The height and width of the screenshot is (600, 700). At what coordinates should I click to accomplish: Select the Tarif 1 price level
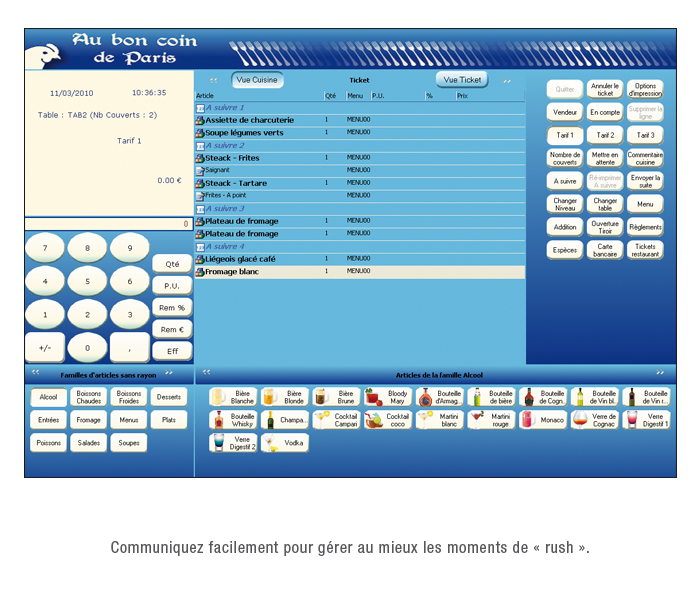coord(565,135)
